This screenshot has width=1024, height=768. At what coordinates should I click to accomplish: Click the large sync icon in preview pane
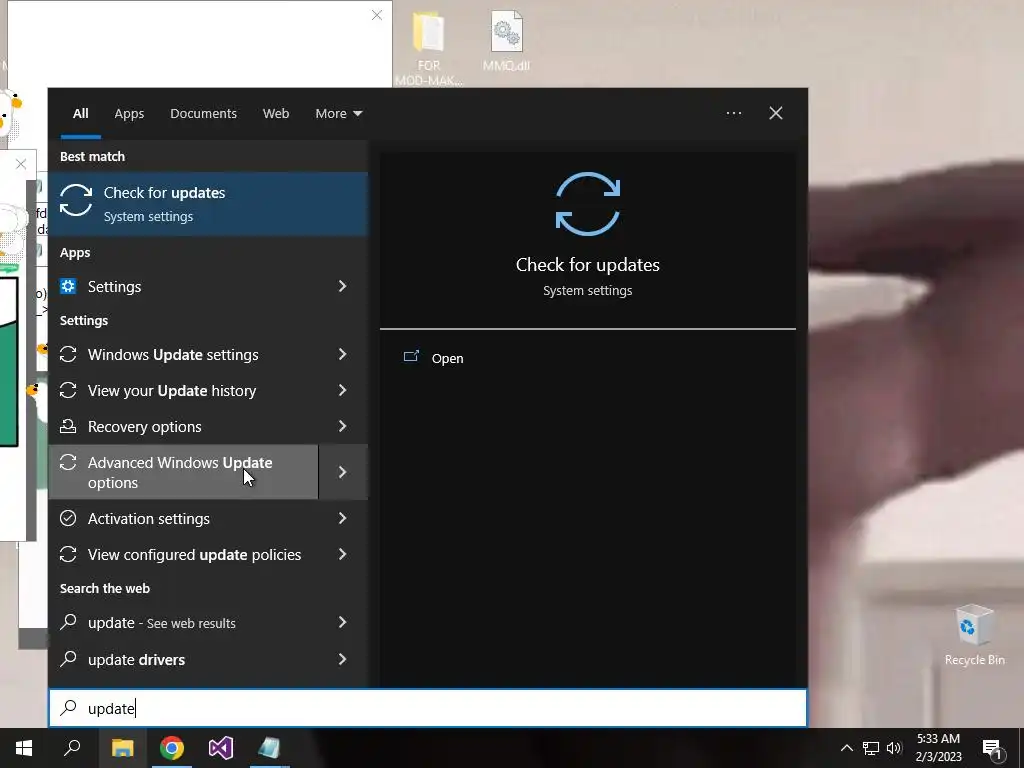click(x=588, y=204)
